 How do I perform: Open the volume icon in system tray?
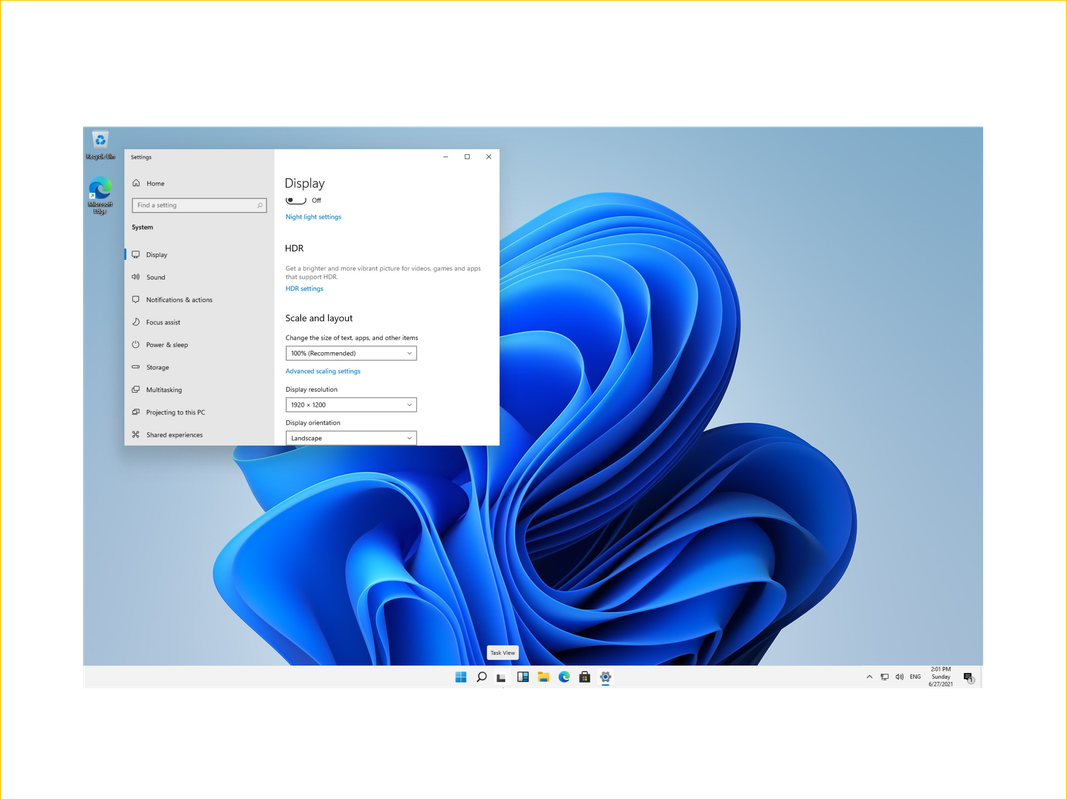900,677
